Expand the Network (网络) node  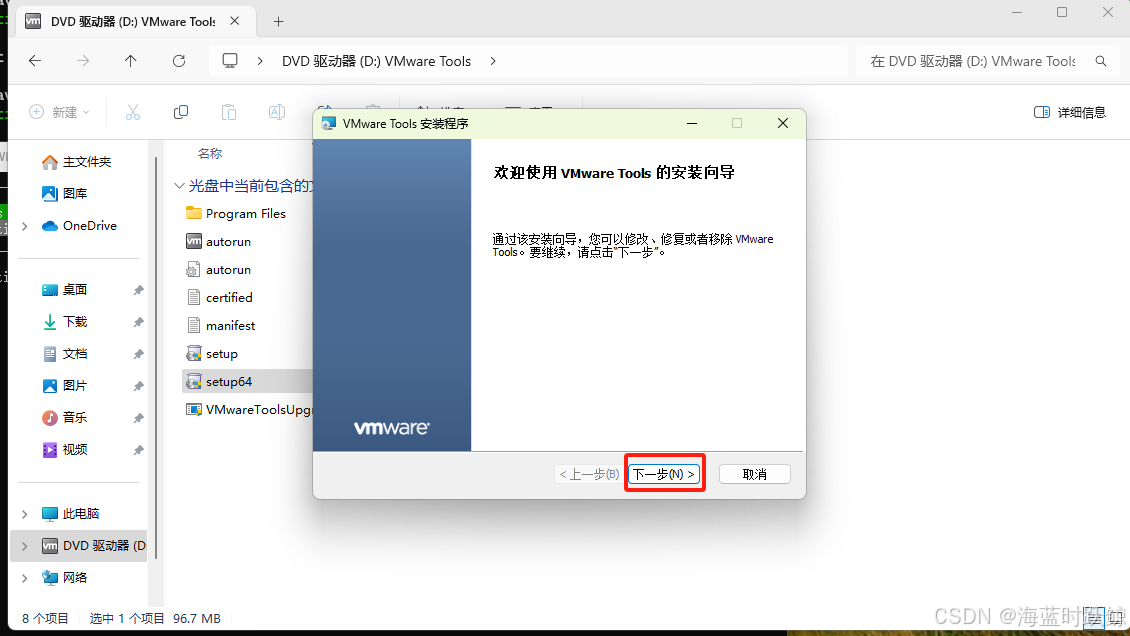(25, 578)
